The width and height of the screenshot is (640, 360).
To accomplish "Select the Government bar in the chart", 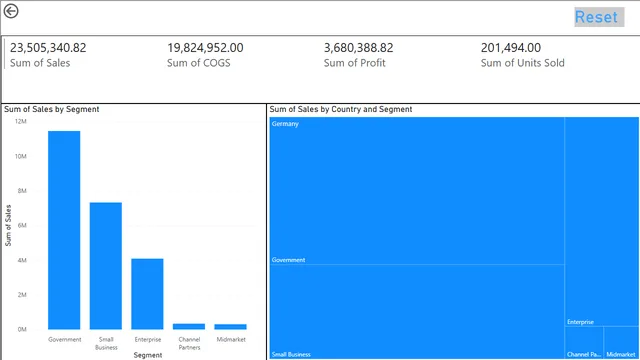I will coord(64,230).
